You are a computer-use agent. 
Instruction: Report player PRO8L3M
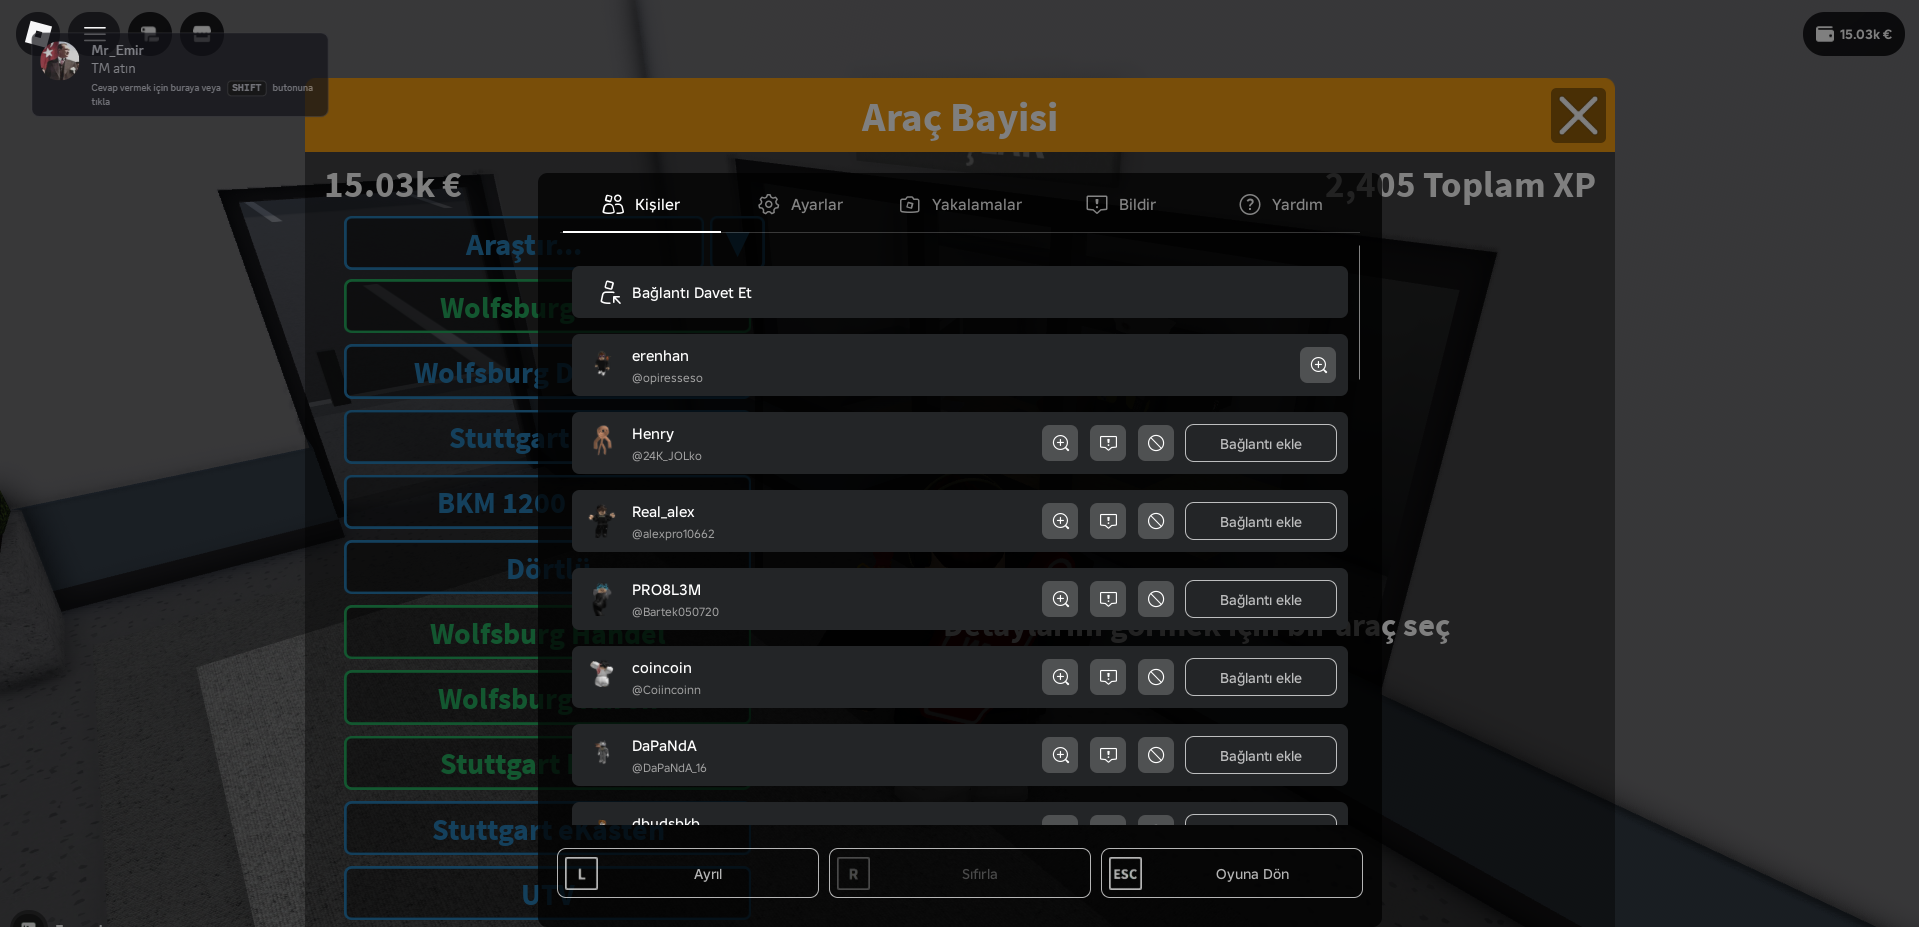[1108, 599]
